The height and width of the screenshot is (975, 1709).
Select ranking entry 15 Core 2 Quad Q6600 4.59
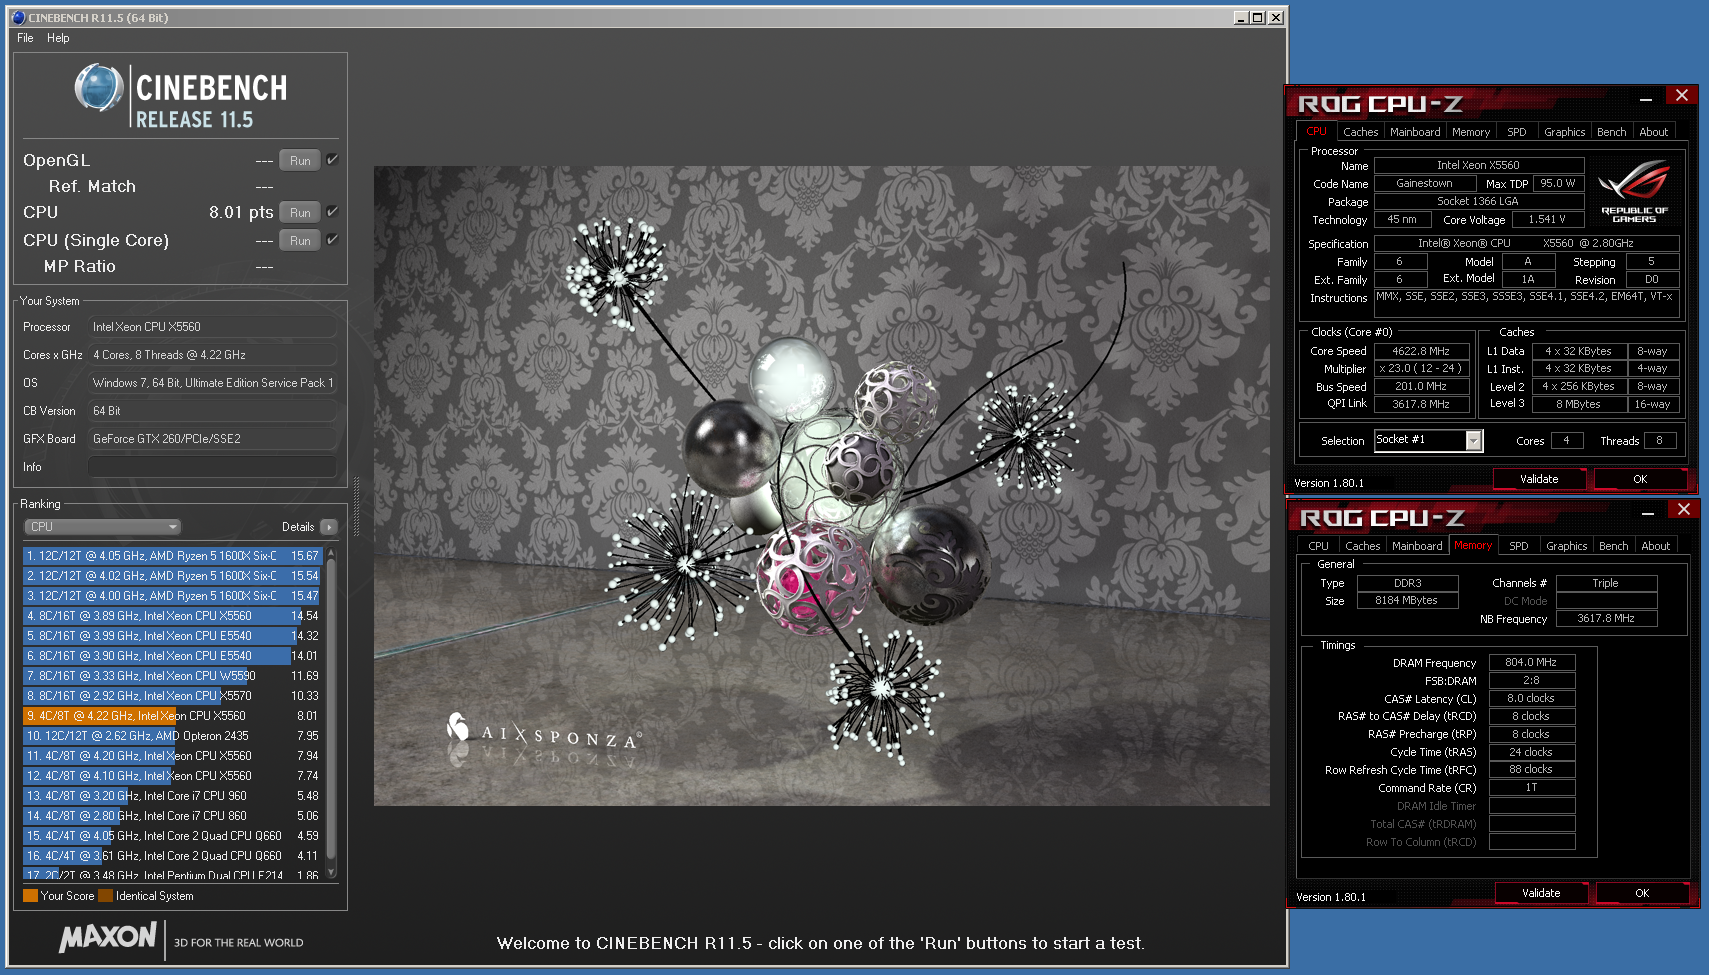click(x=172, y=836)
